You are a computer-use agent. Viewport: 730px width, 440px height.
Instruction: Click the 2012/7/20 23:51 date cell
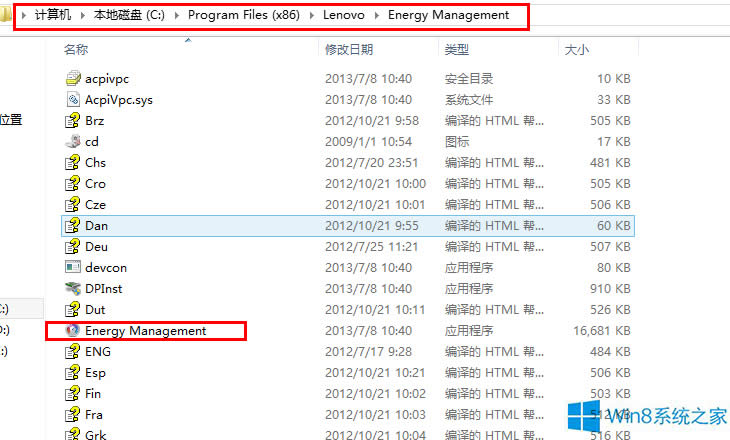coord(372,162)
